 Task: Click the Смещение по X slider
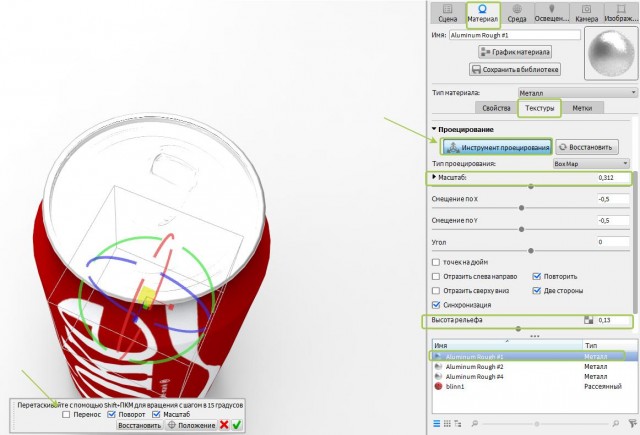519,209
